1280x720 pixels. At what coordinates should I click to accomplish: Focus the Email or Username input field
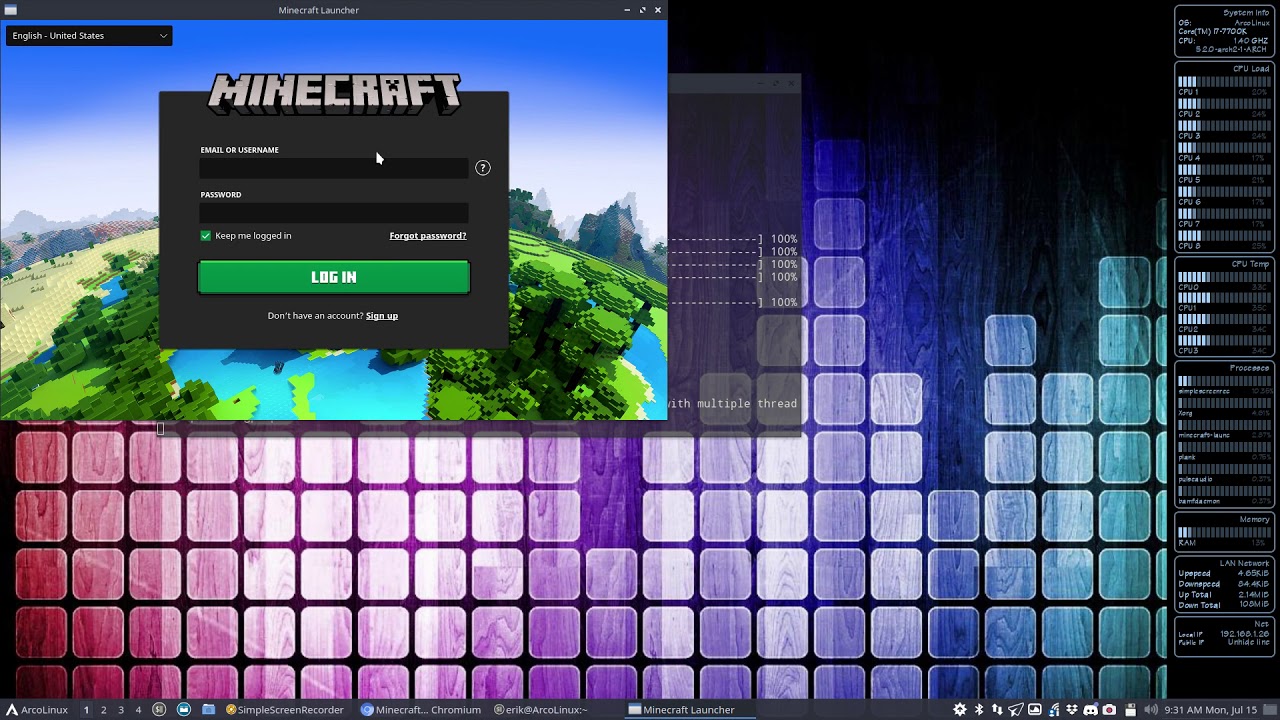pos(334,168)
